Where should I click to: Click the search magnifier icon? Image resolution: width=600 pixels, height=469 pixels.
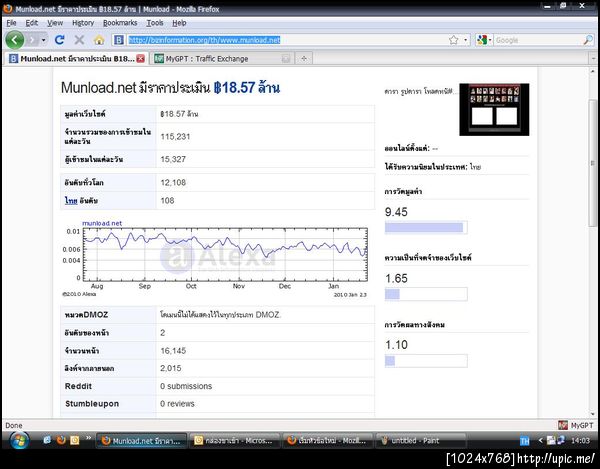[588, 40]
